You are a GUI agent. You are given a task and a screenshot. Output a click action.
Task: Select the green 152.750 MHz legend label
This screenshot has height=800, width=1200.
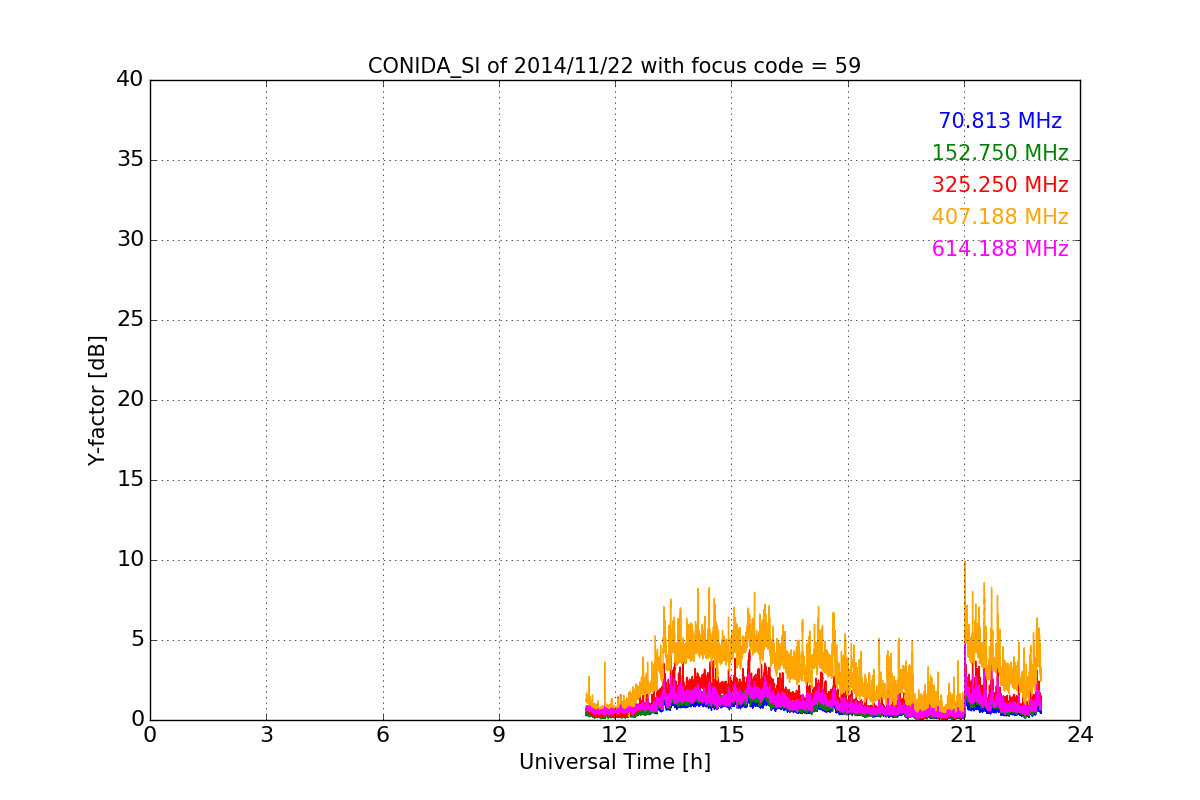click(1000, 153)
